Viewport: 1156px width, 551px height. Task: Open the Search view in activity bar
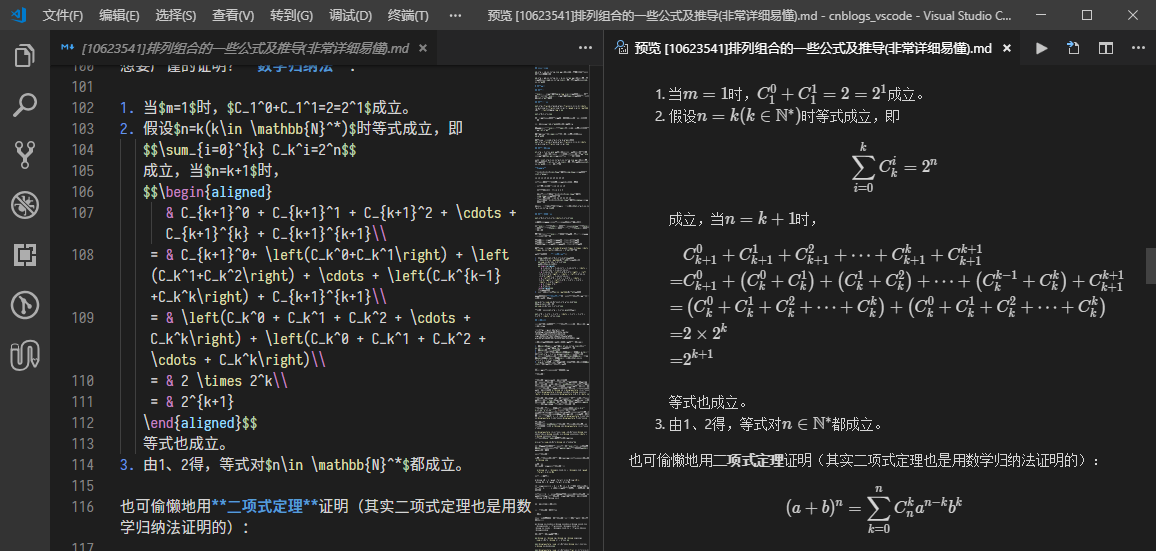click(x=25, y=105)
